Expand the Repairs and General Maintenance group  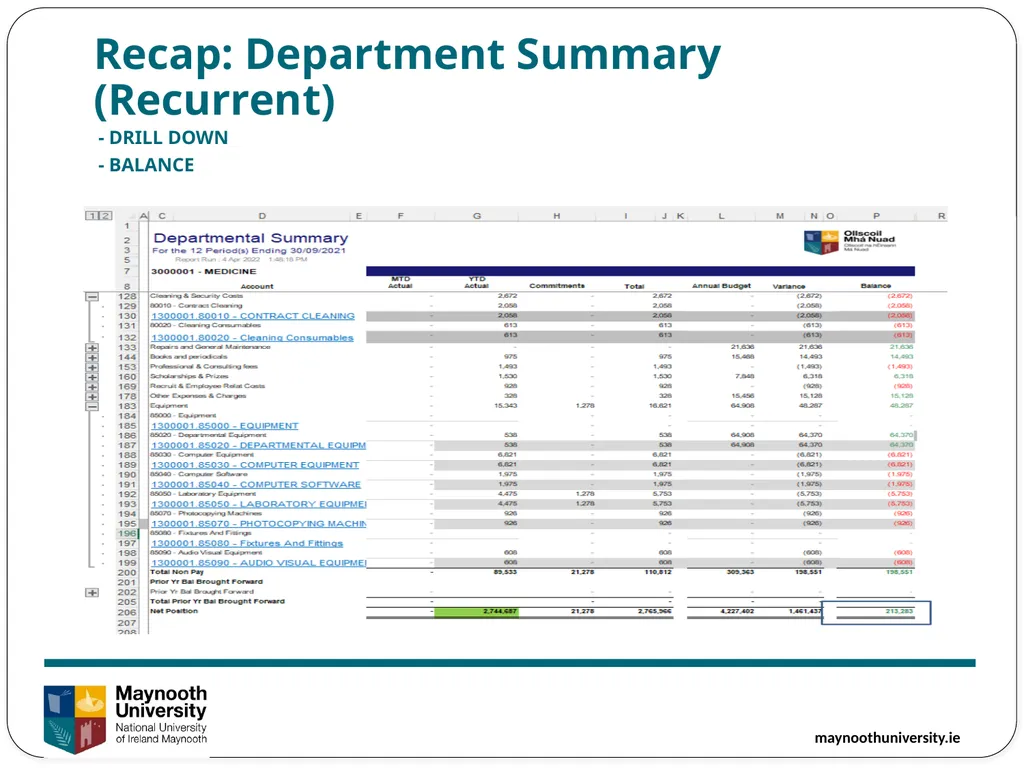92,348
